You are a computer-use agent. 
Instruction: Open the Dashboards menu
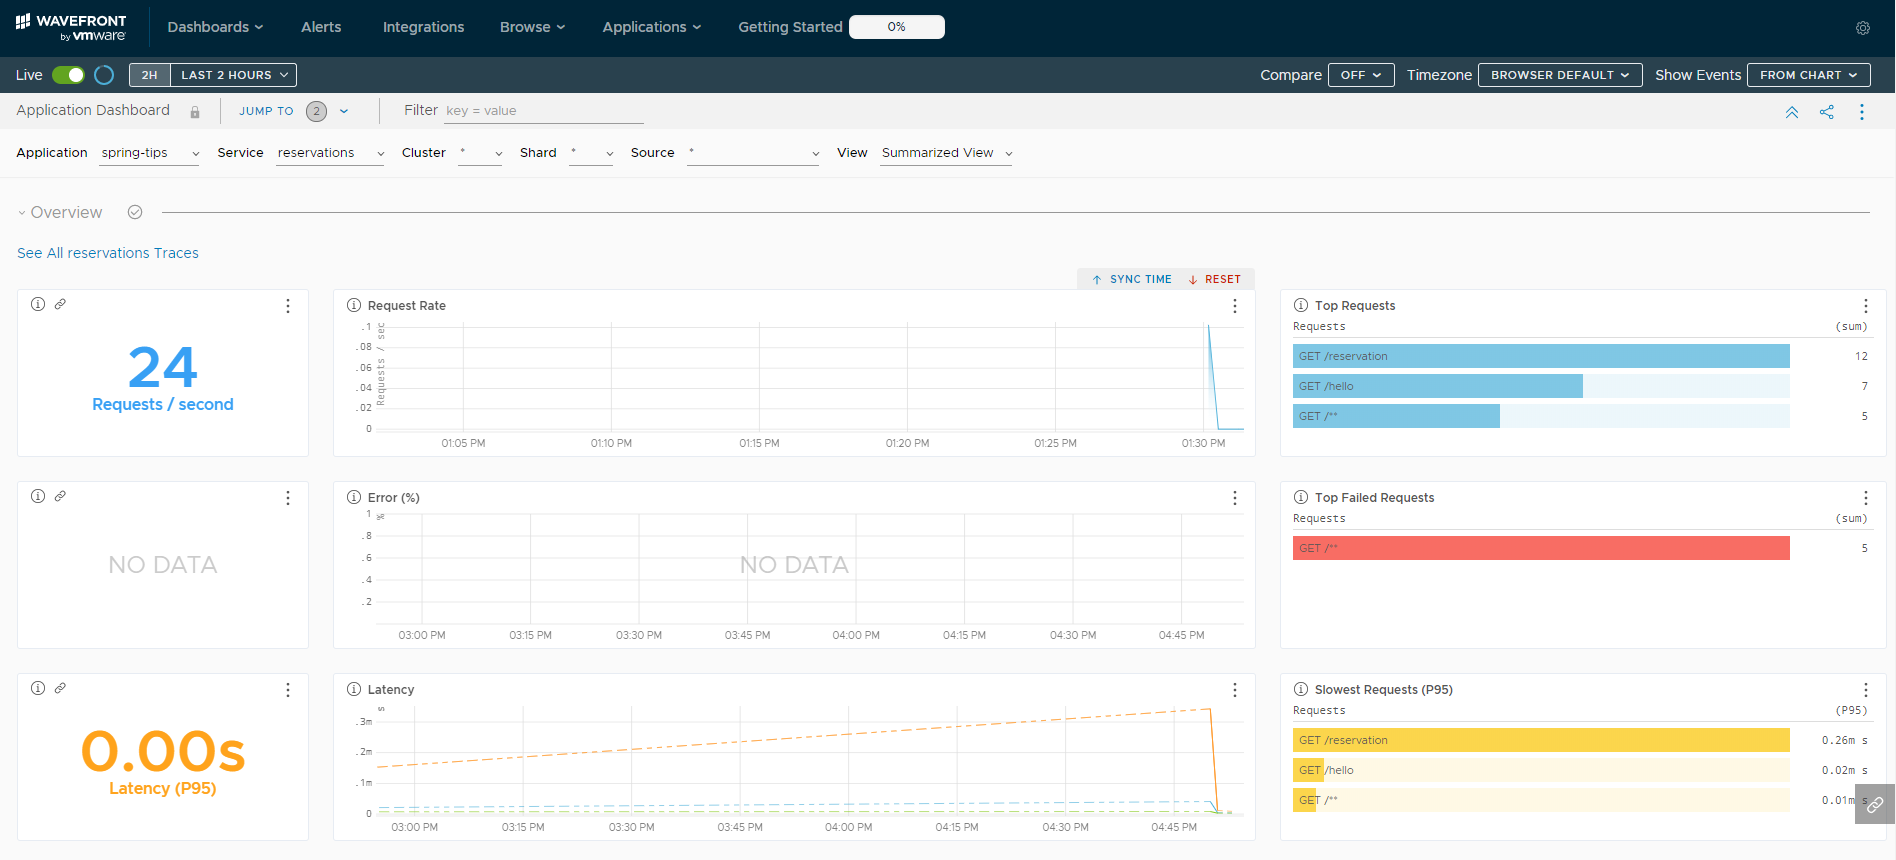click(215, 27)
